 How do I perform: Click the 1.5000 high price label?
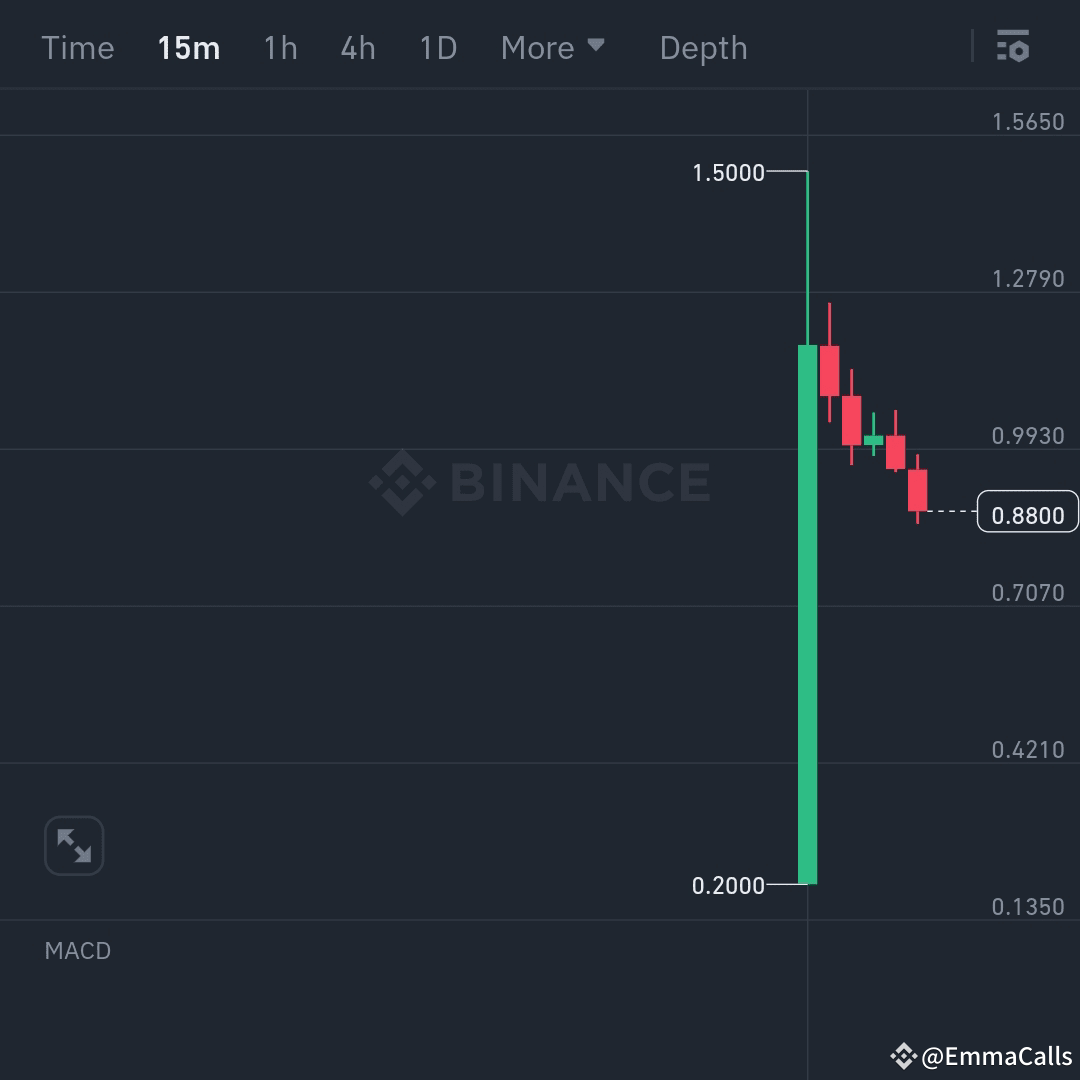point(728,172)
